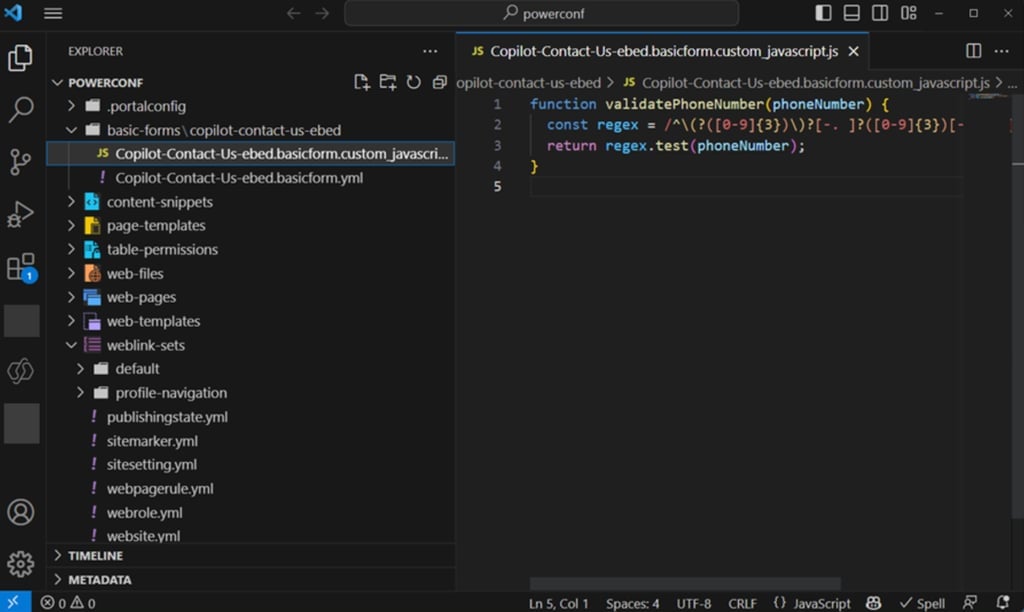Collapse the weblink-sets folder

71,345
